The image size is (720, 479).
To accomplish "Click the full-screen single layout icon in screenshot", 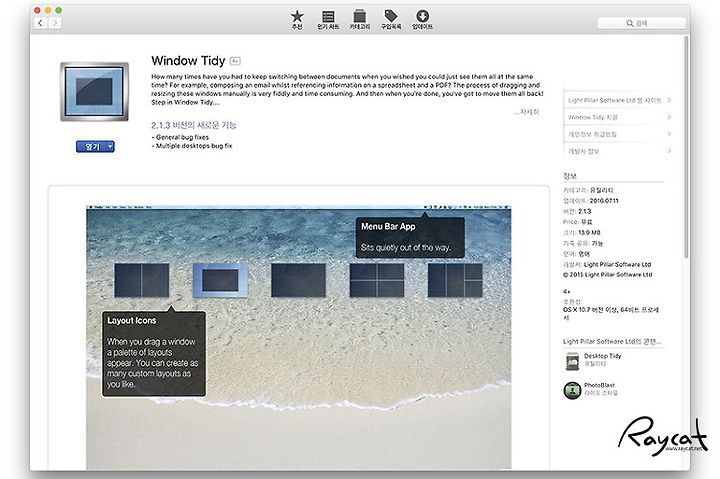I will (298, 280).
